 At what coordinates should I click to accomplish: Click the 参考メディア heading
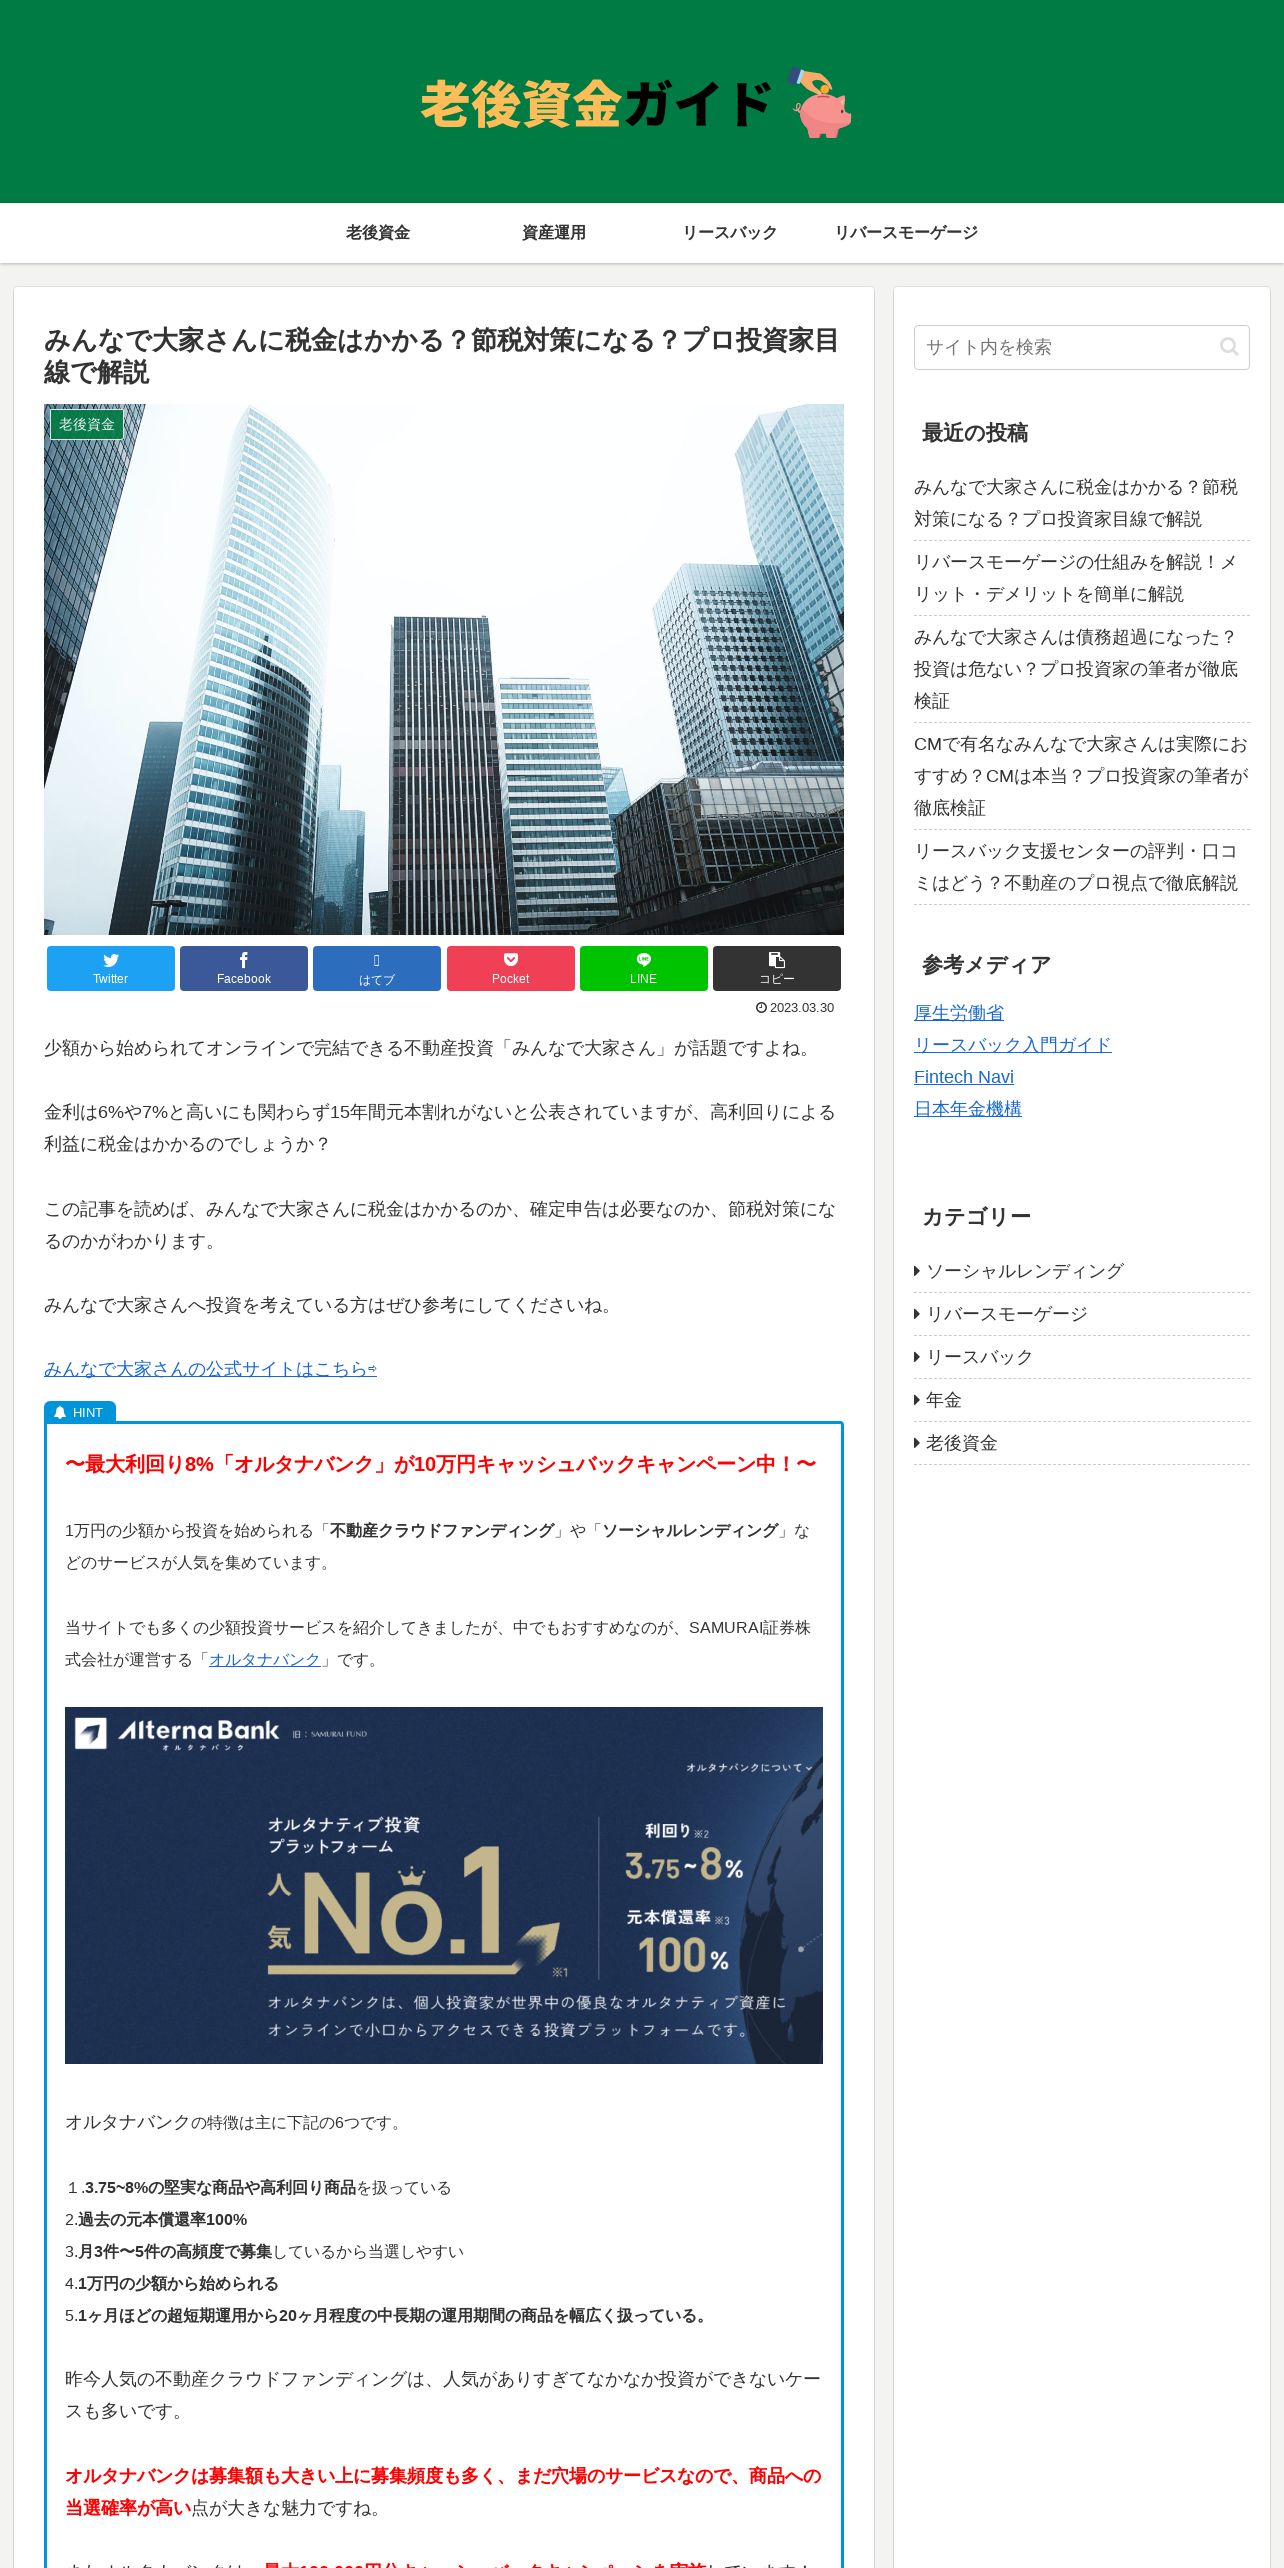pos(986,965)
